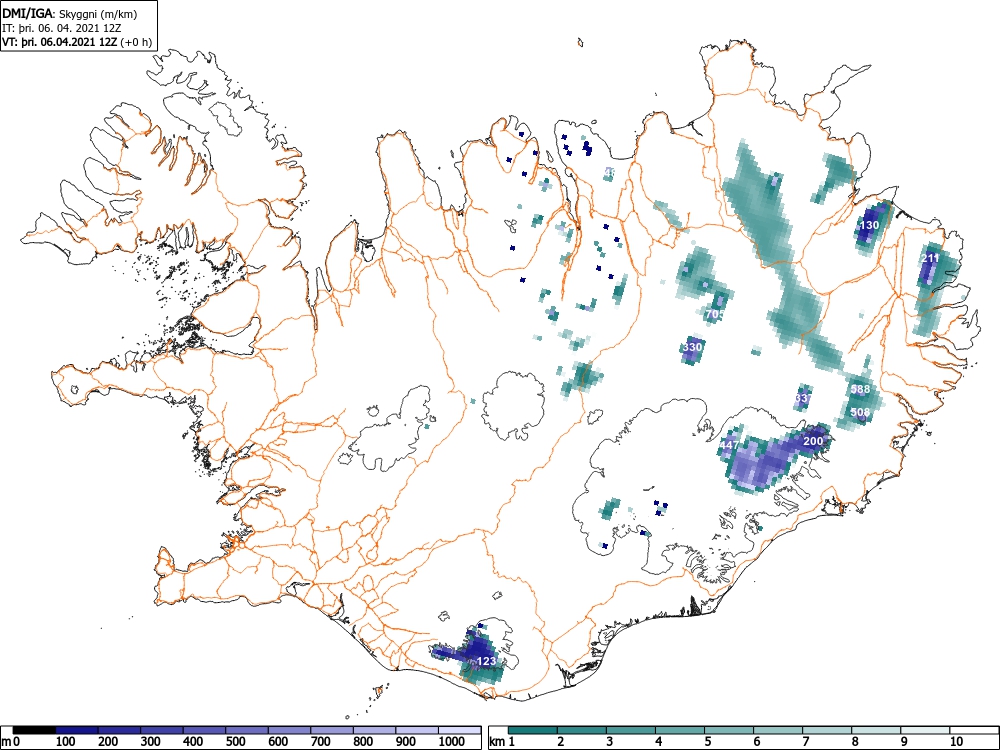Click the title text 'DMI/IGA: Skyggni (m/km)'
This screenshot has width=1000, height=750.
point(70,14)
